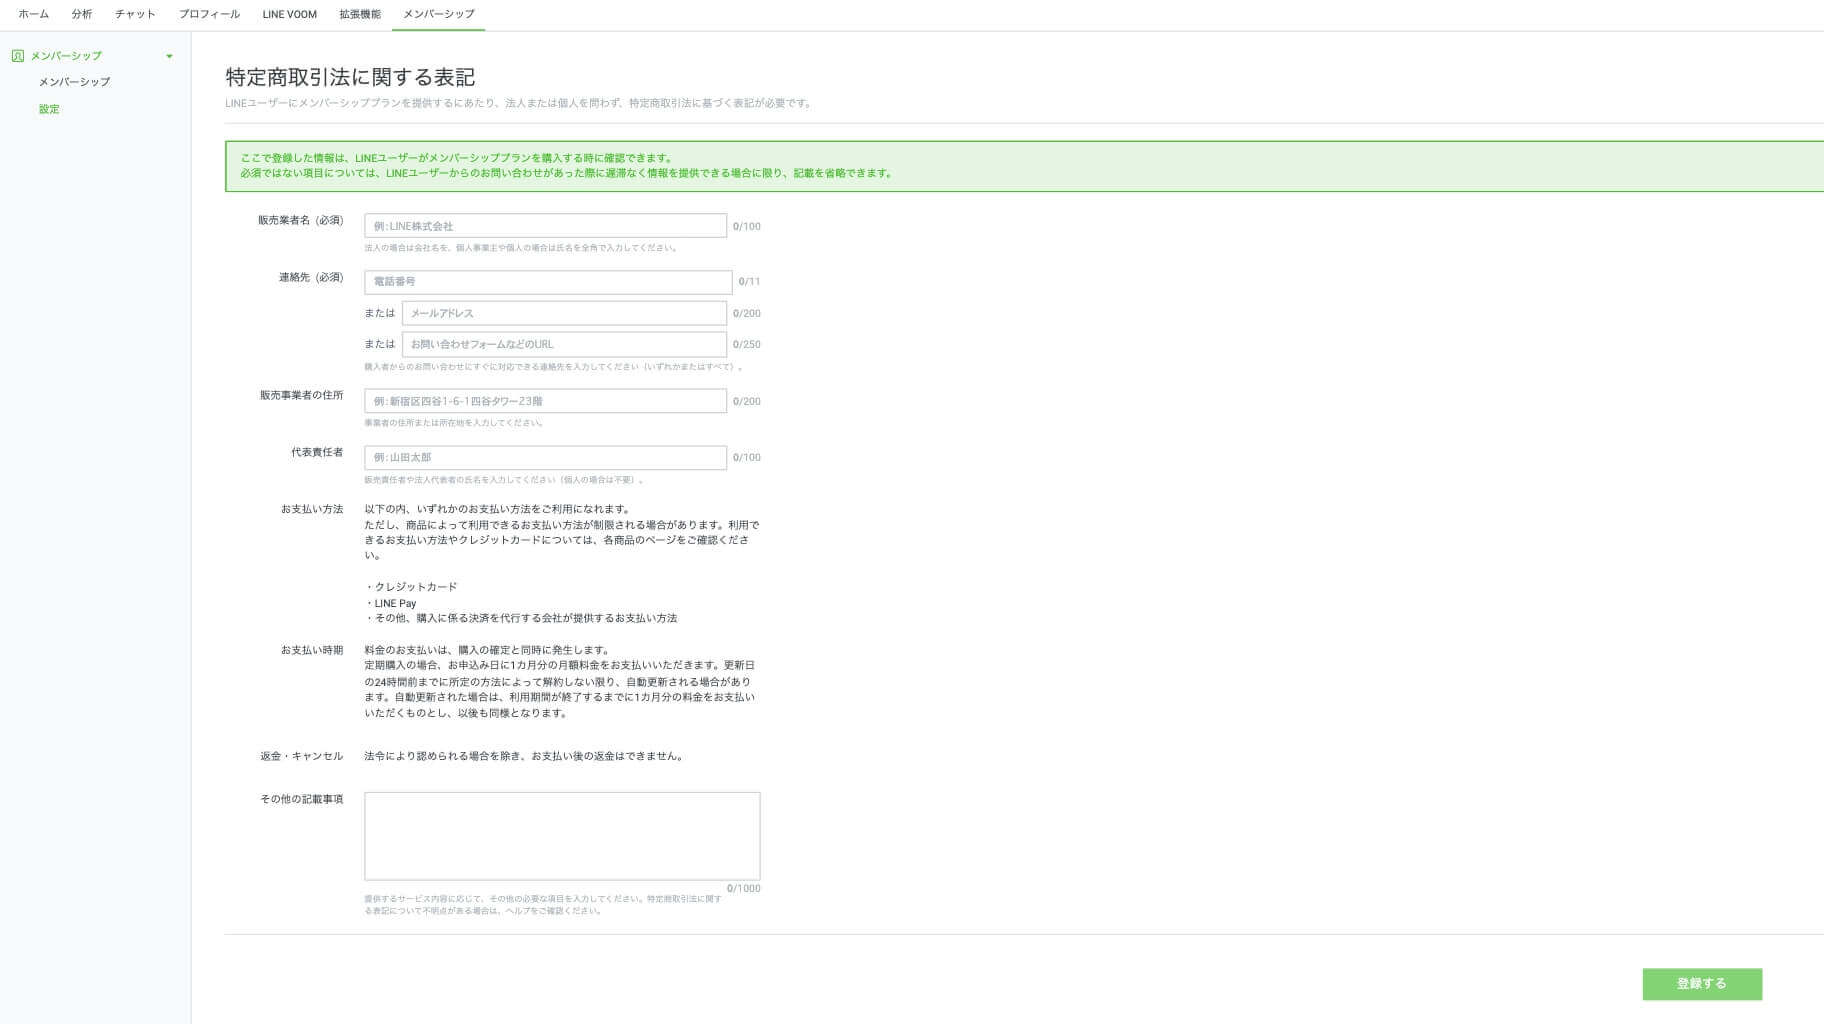Open the ホーム tab
This screenshot has width=1824, height=1024.
33,14
